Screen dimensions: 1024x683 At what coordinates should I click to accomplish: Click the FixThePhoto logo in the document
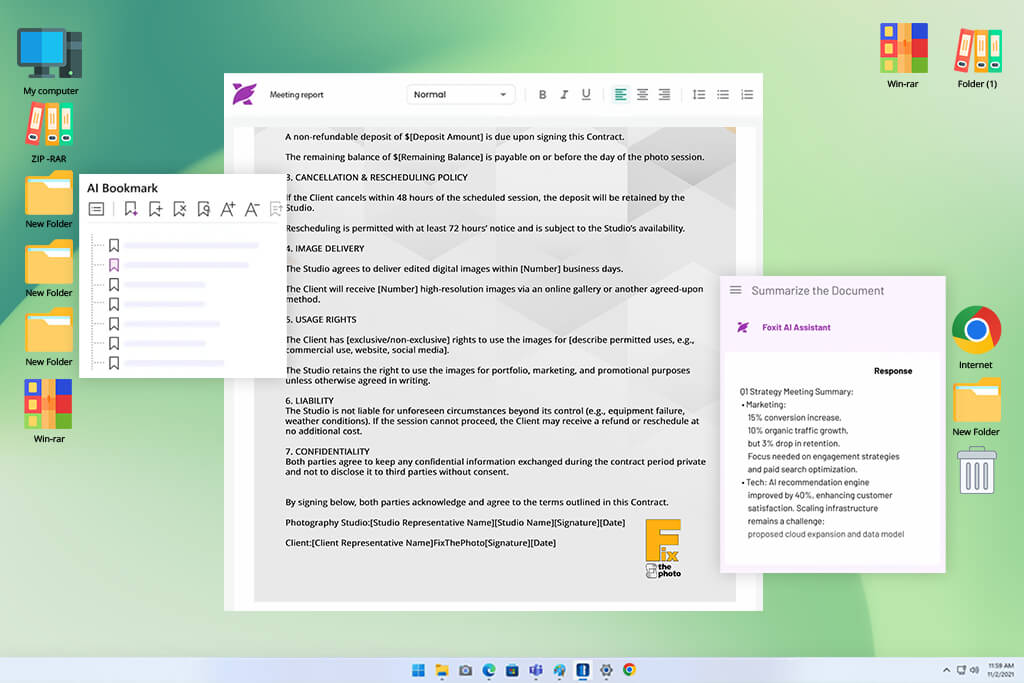(663, 548)
